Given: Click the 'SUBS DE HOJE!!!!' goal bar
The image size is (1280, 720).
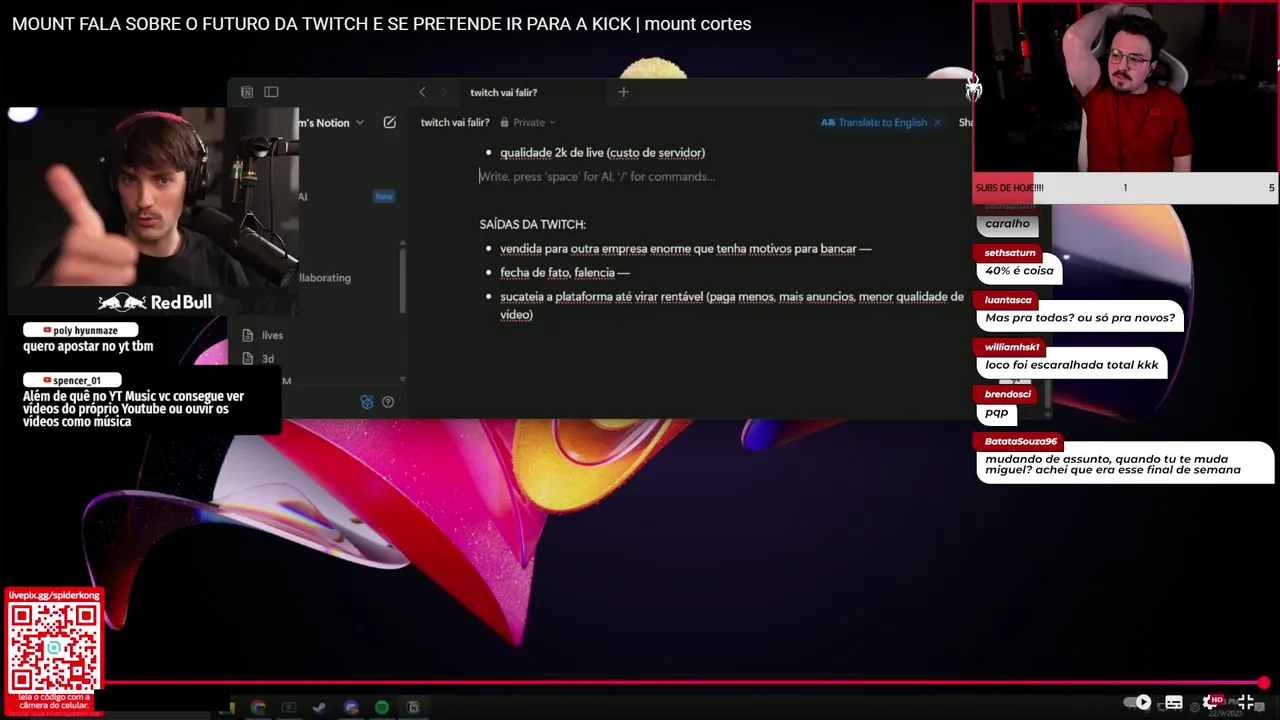Looking at the screenshot, I should [1125, 188].
